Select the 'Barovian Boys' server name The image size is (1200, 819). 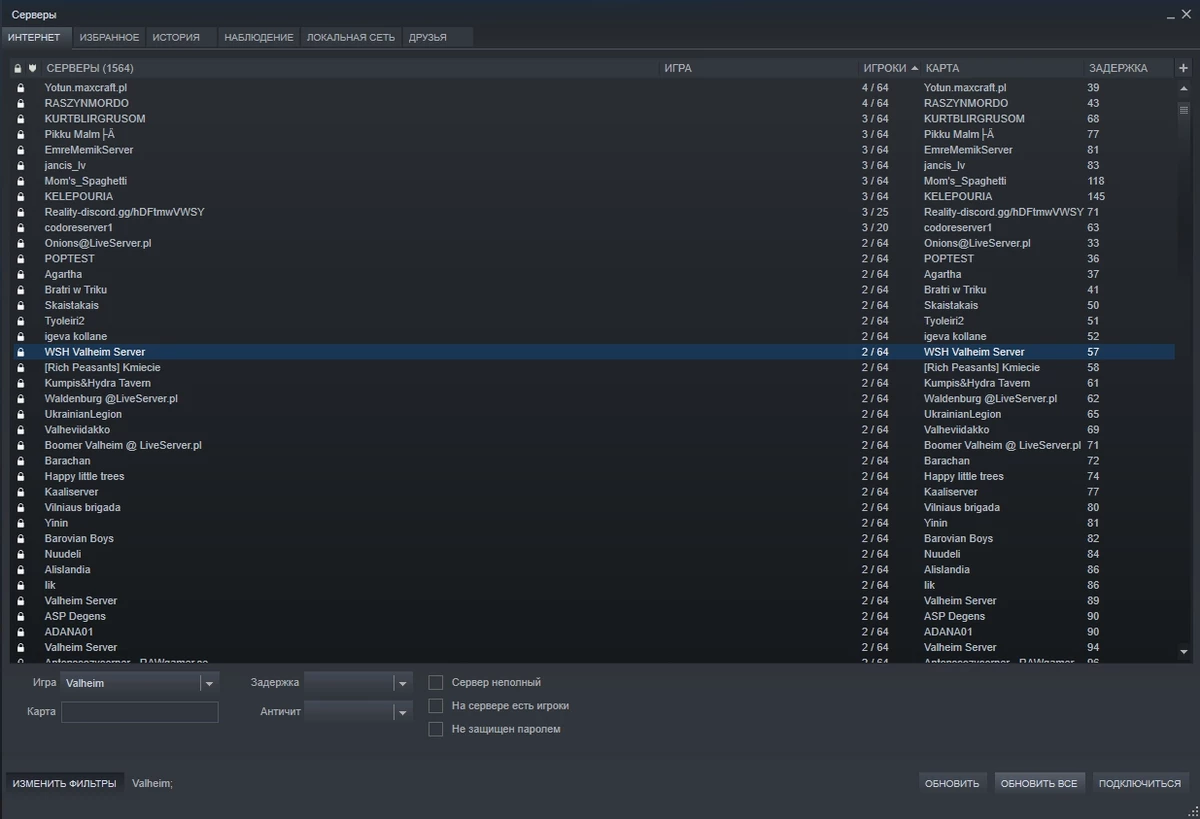tap(79, 539)
